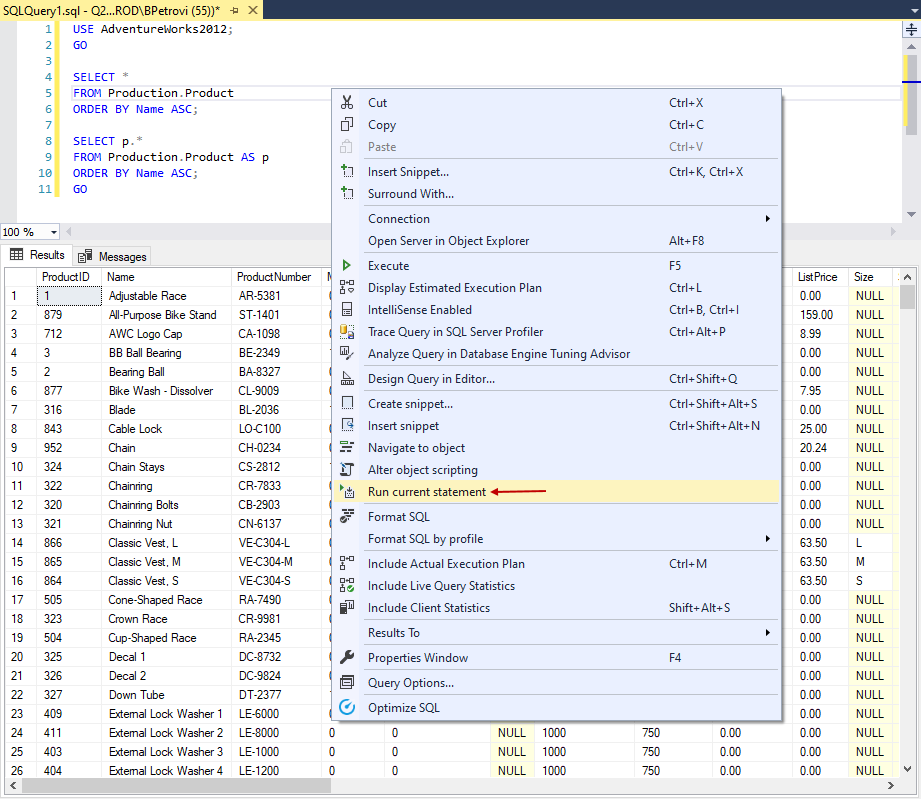Select row 10 header in results grid
The width and height of the screenshot is (921, 799).
point(21,467)
